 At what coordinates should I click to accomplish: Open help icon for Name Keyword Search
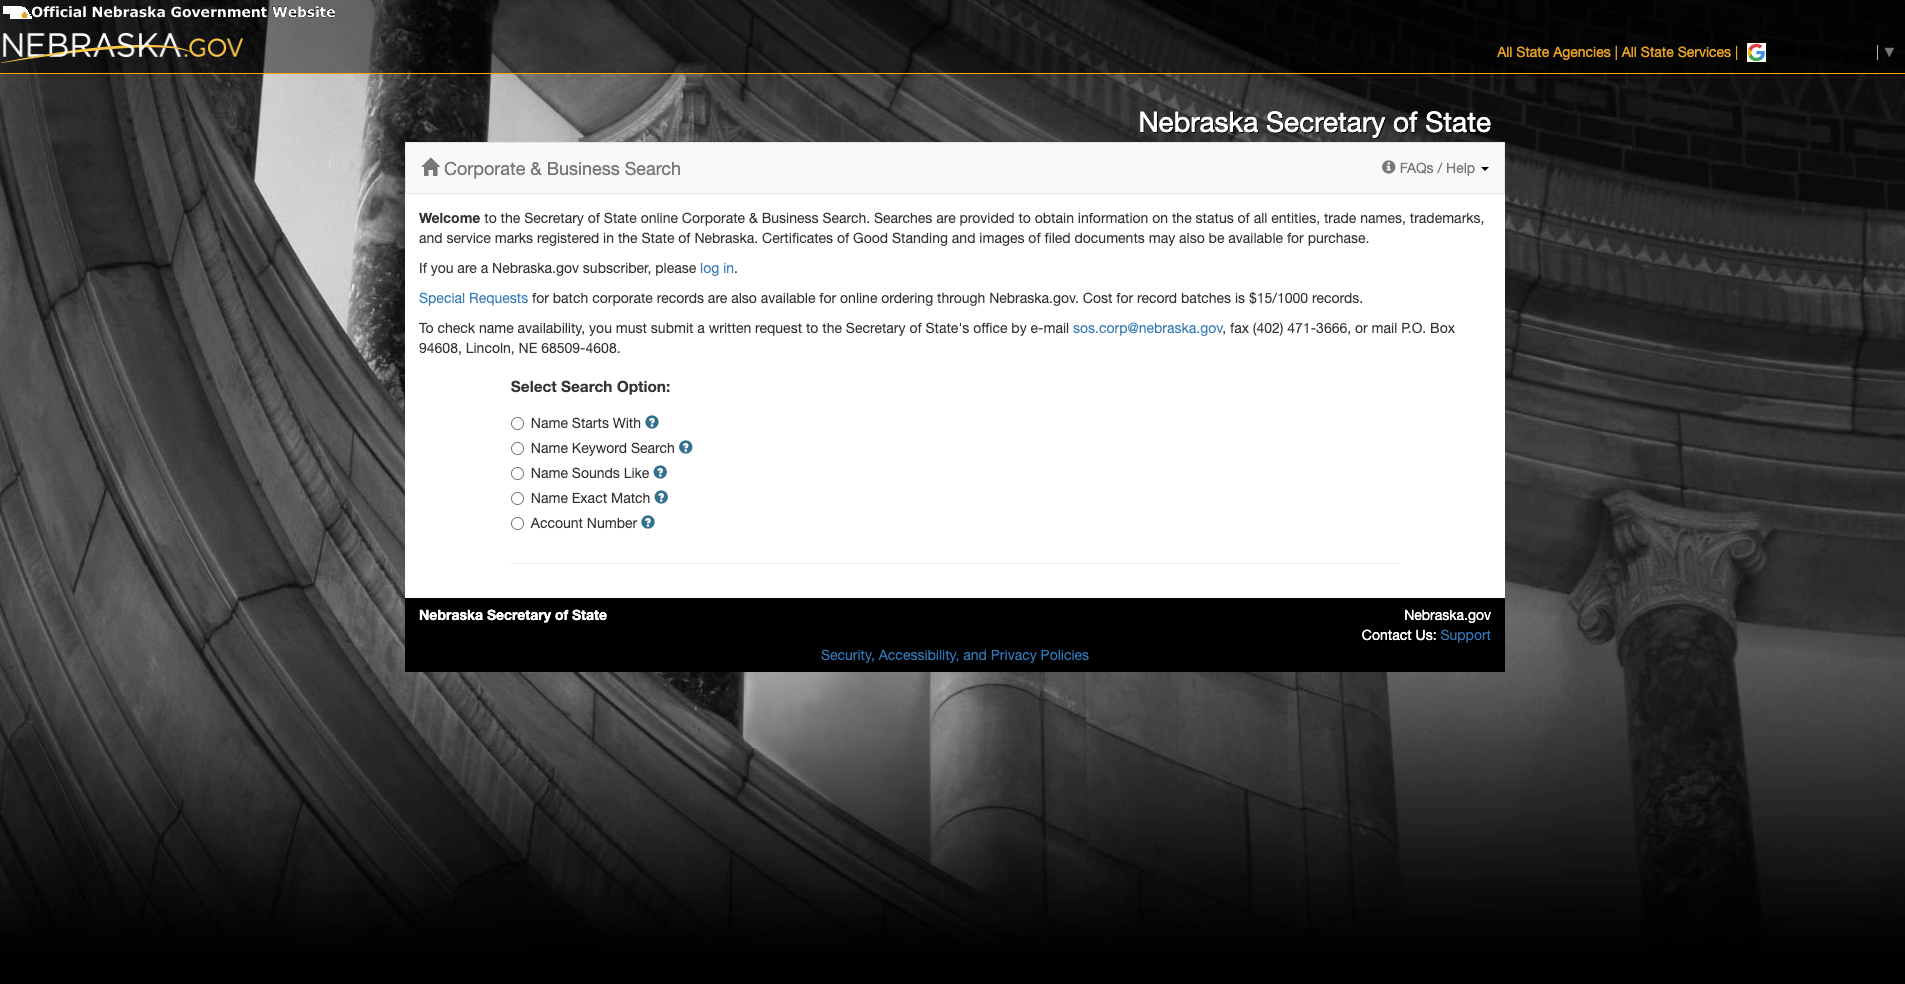686,448
